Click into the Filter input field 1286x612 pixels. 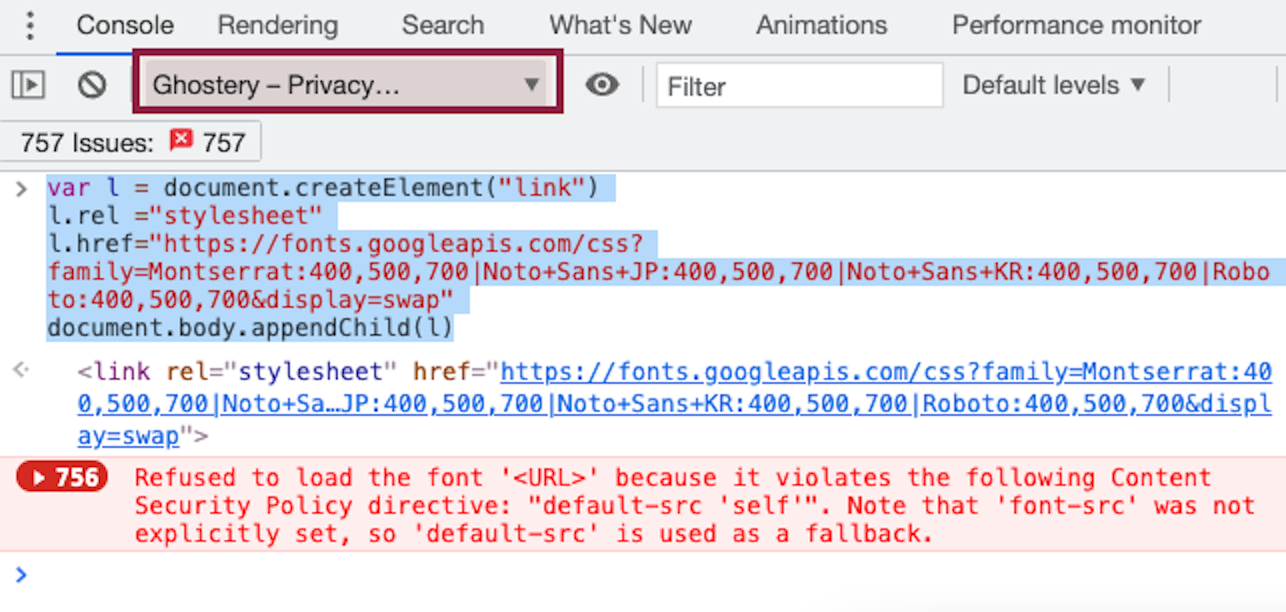(798, 86)
